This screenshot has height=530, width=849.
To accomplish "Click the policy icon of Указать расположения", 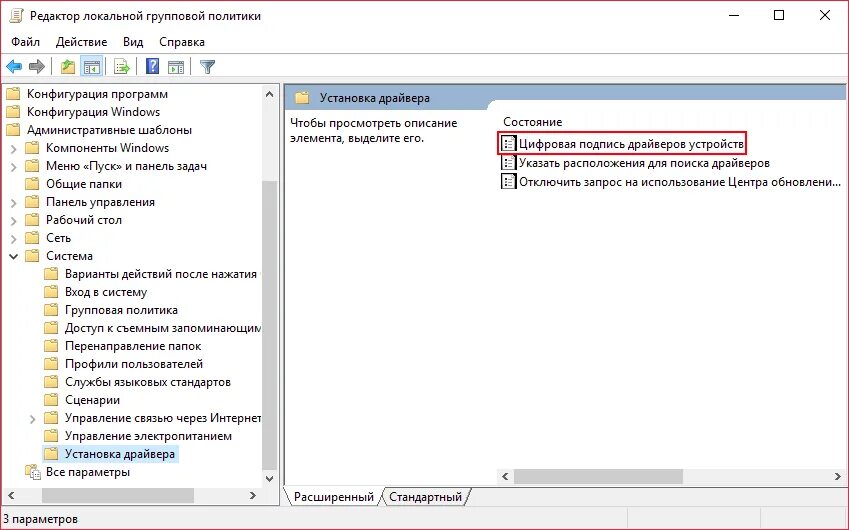I will [508, 162].
